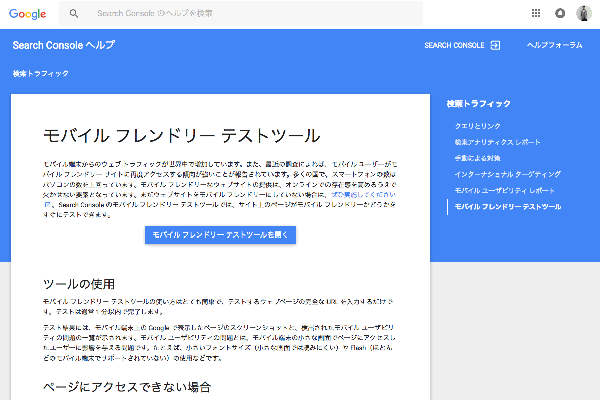Click the search magnifier icon
This screenshot has height=400, width=600.
pyautogui.click(x=74, y=14)
